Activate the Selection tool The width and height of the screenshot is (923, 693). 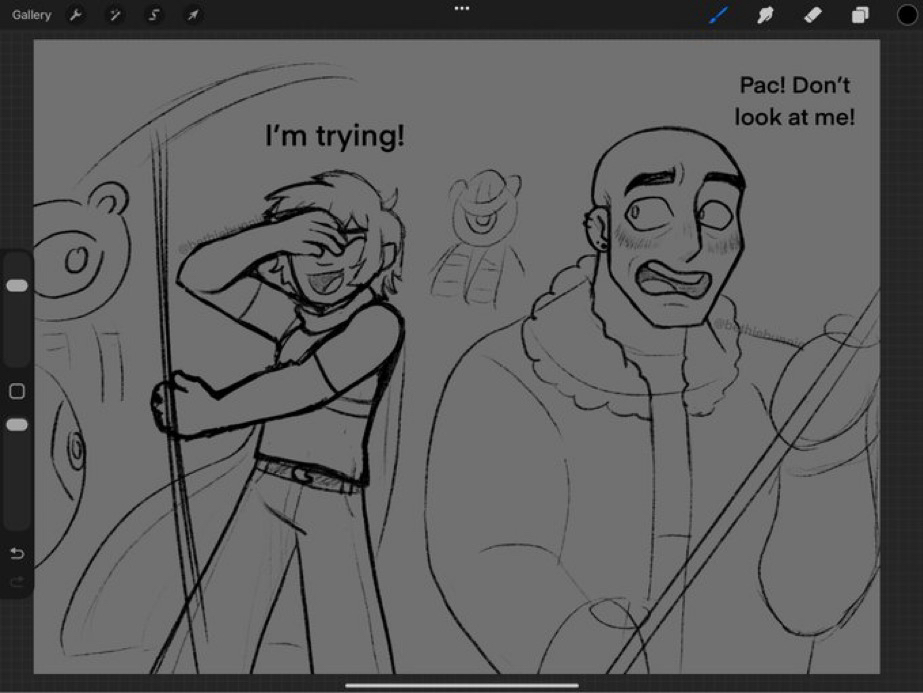coord(153,15)
